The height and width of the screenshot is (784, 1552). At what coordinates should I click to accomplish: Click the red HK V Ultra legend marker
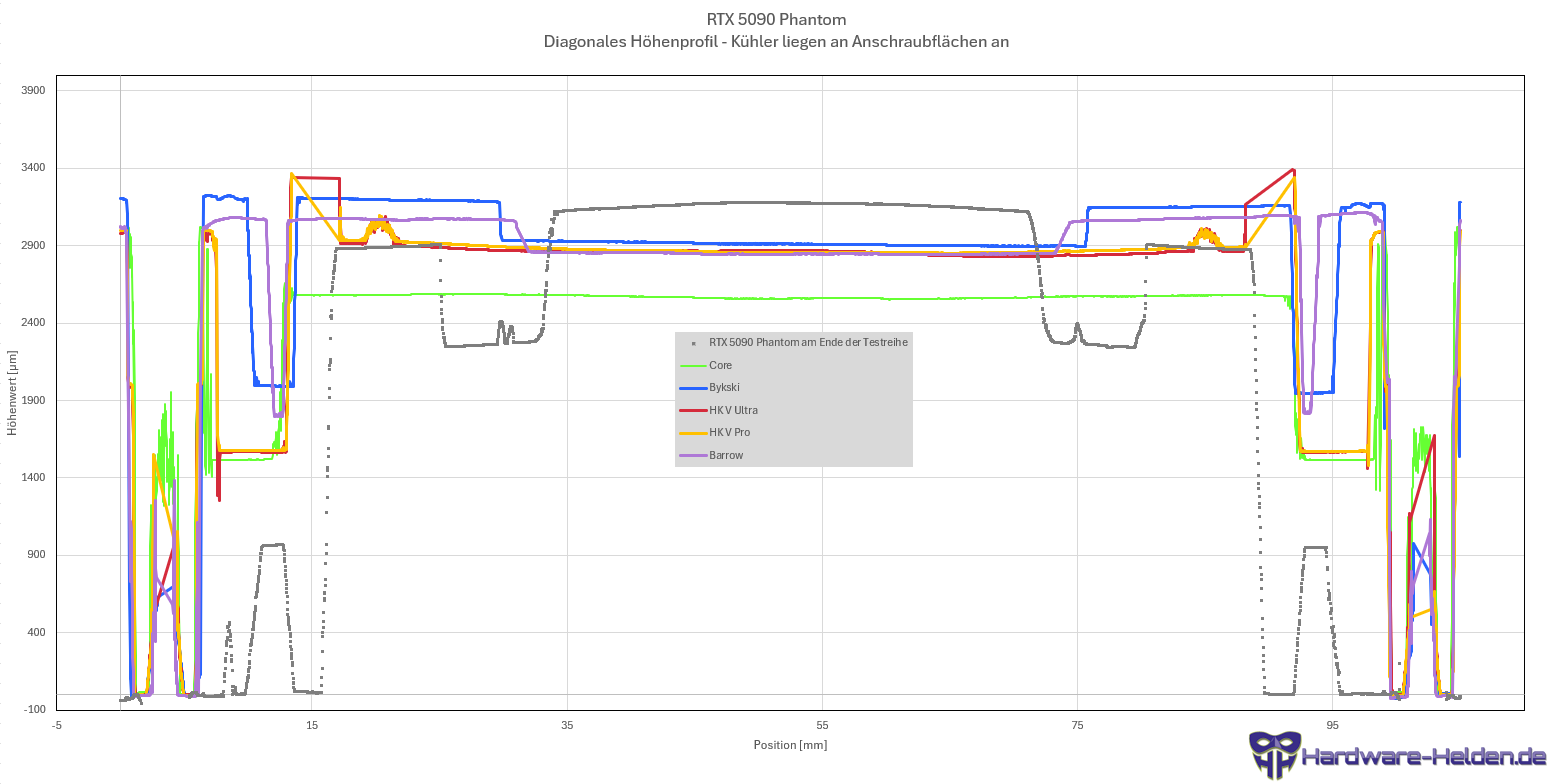692,410
